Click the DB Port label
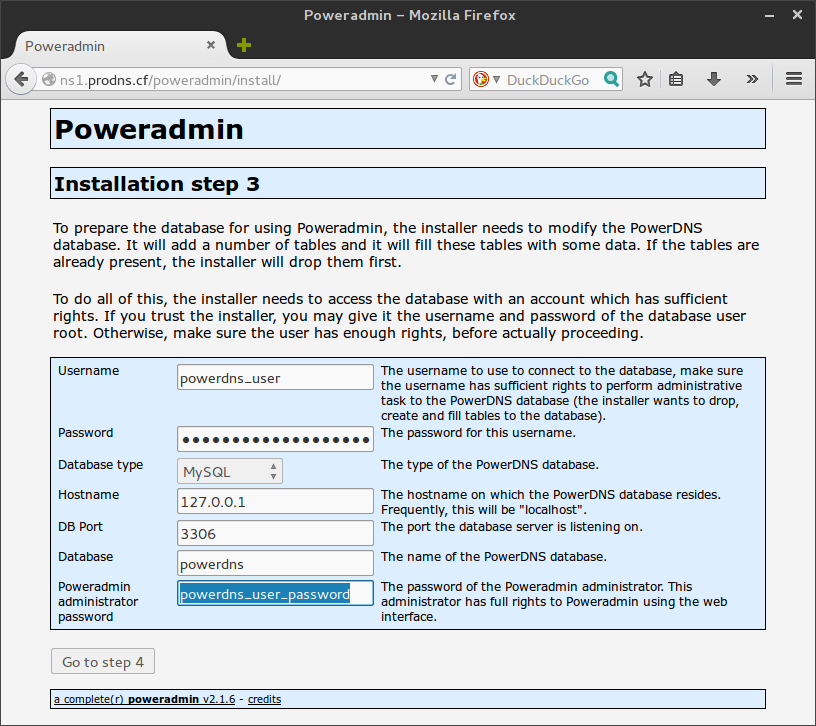The height and width of the screenshot is (726, 816). [x=80, y=527]
